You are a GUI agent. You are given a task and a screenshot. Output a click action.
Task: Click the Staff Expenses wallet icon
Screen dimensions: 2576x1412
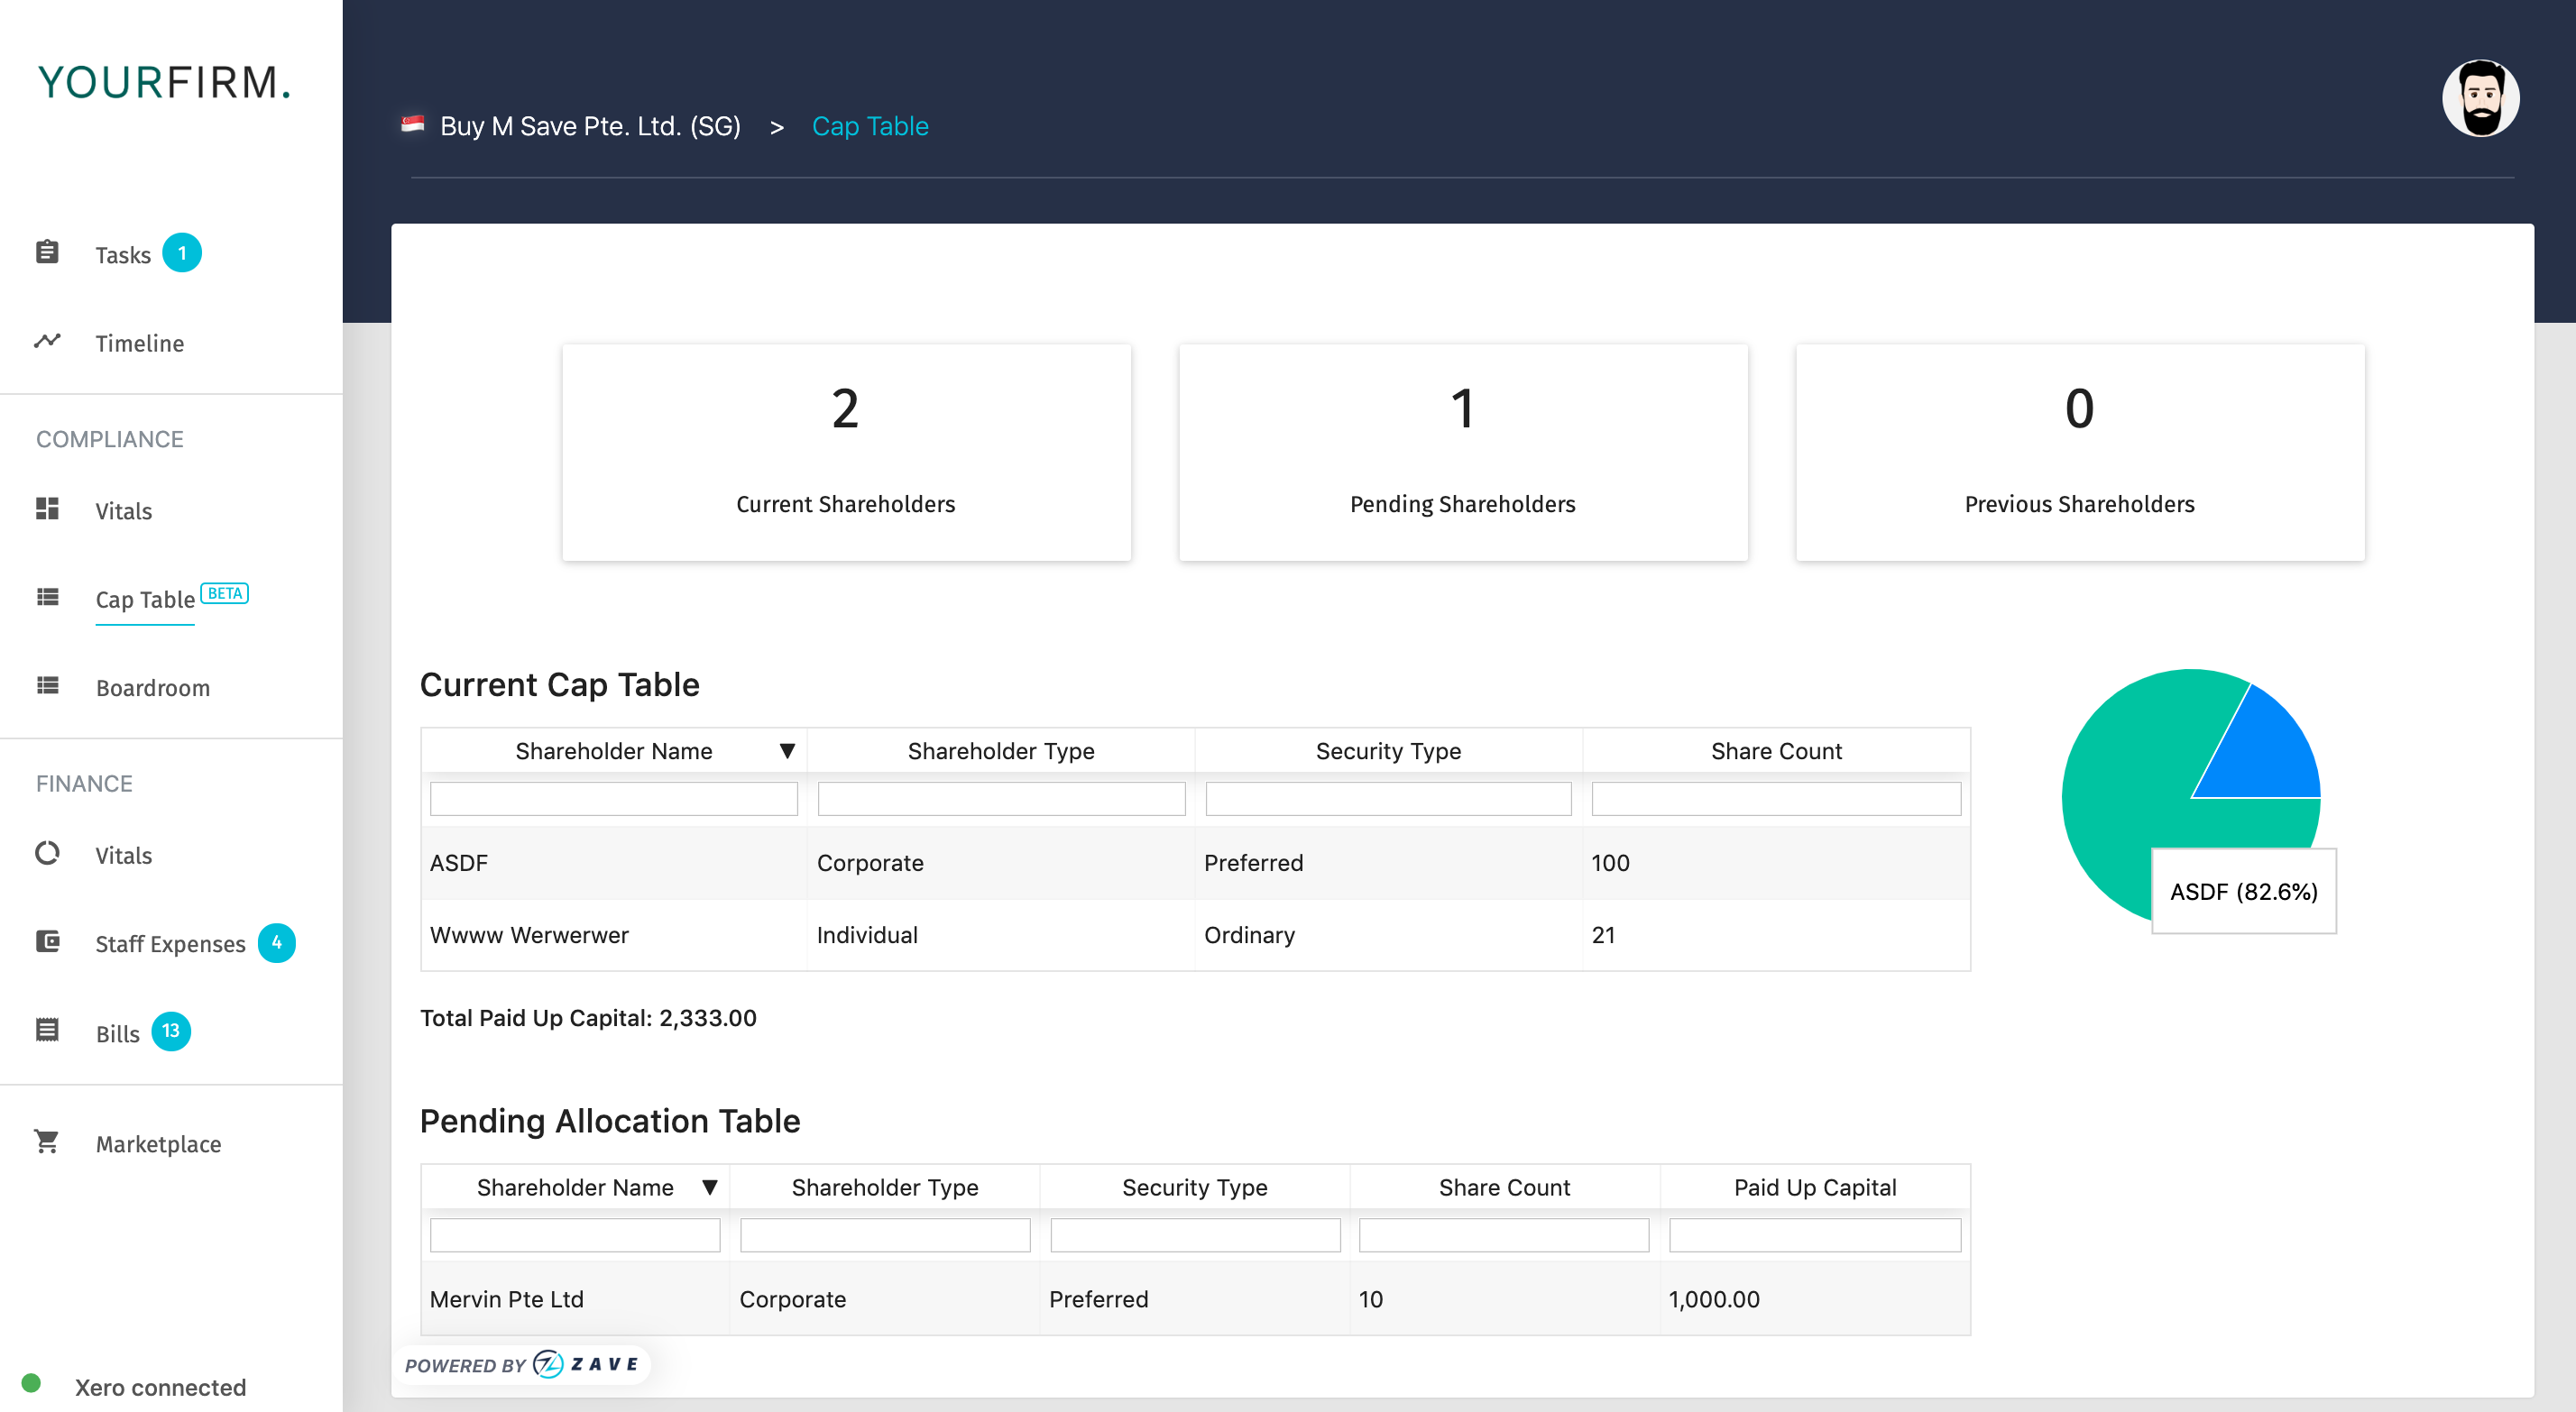pyautogui.click(x=47, y=941)
